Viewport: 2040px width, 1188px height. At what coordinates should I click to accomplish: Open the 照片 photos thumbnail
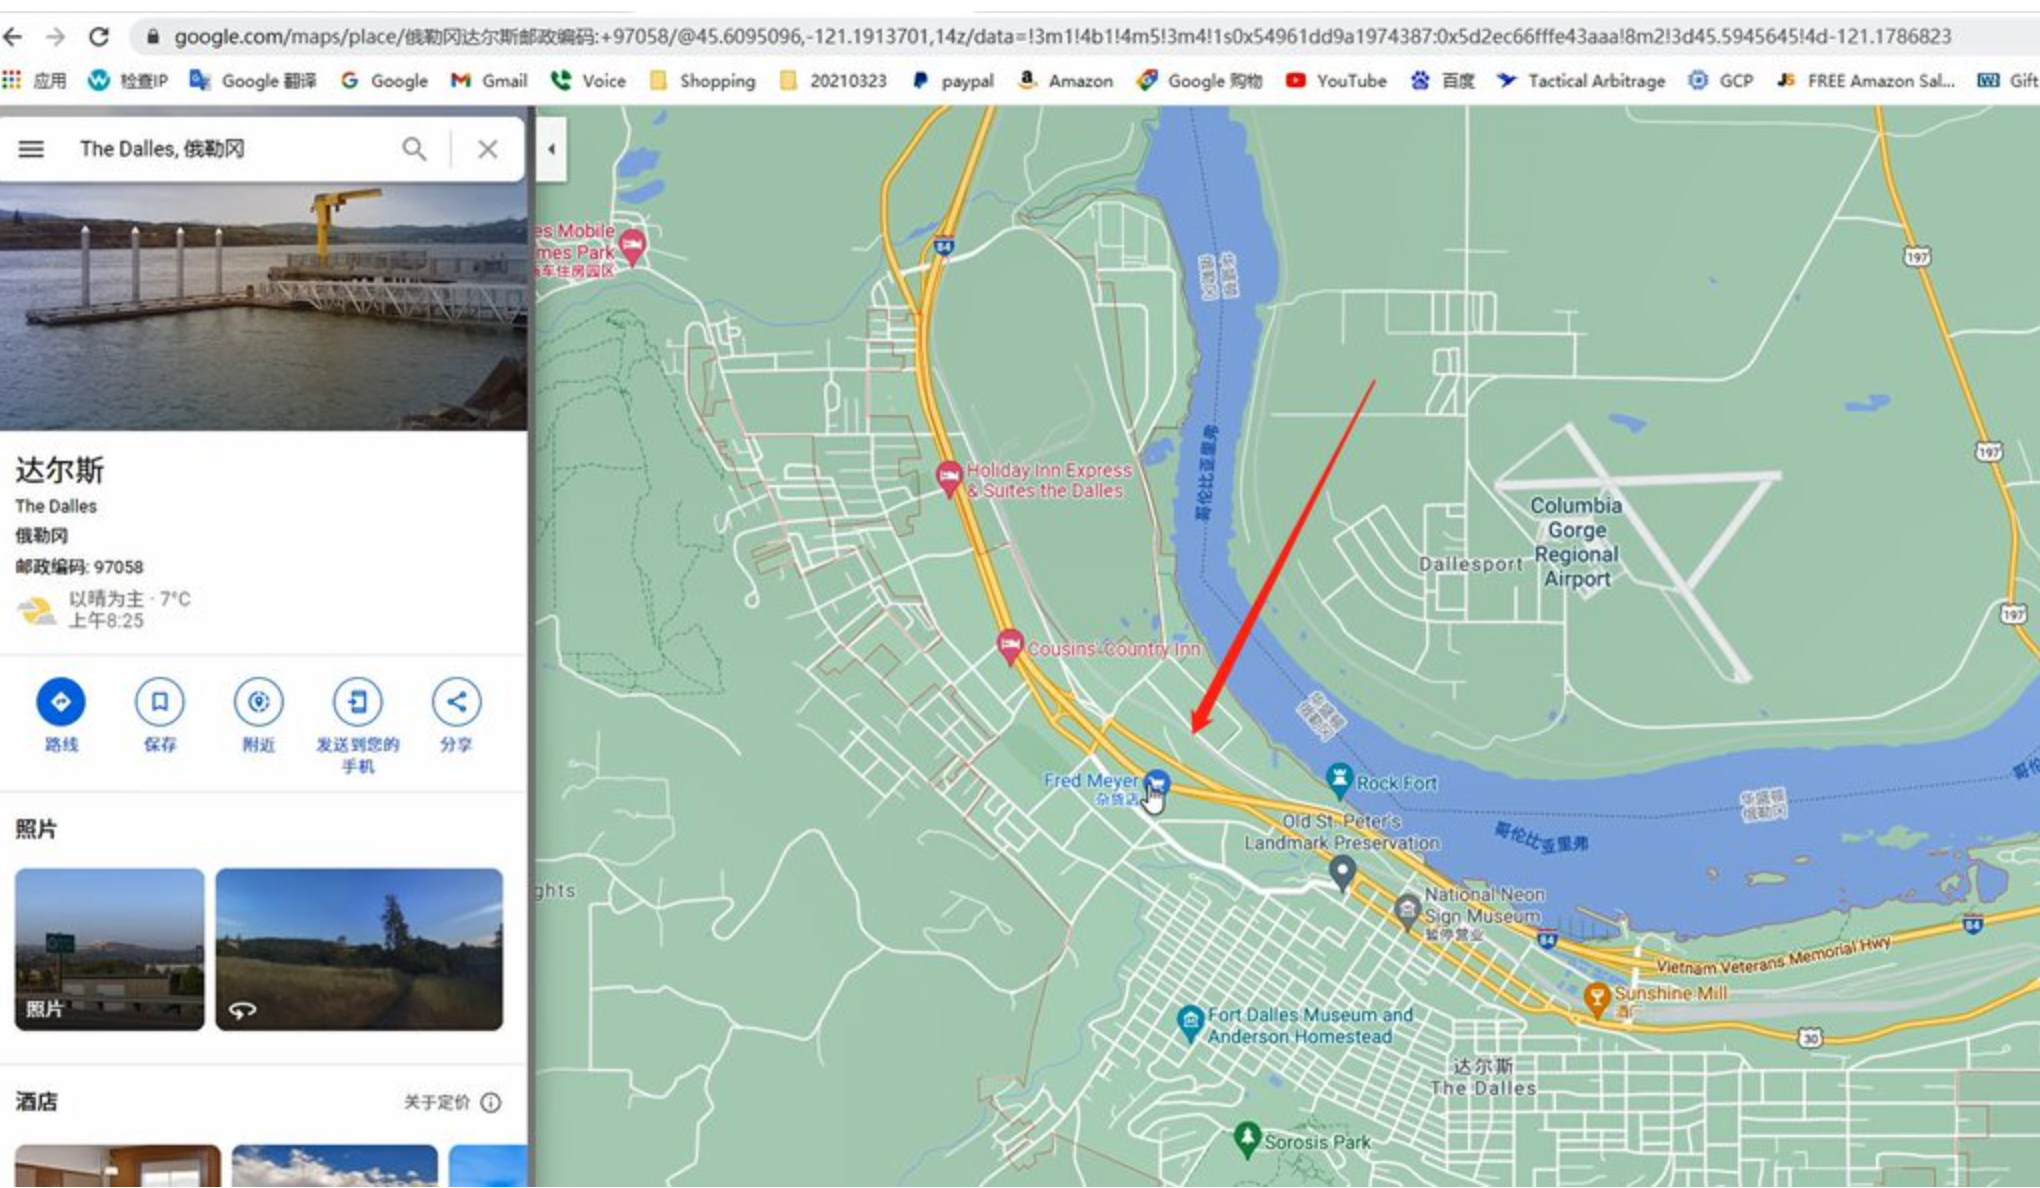point(109,949)
